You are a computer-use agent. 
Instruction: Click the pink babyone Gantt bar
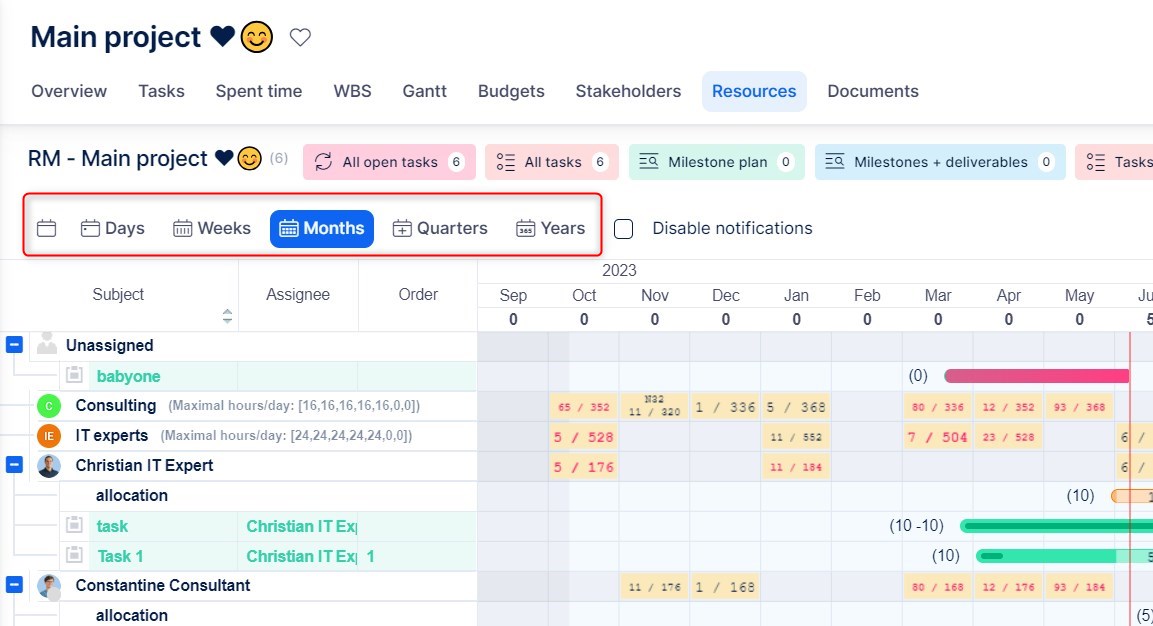point(1035,376)
